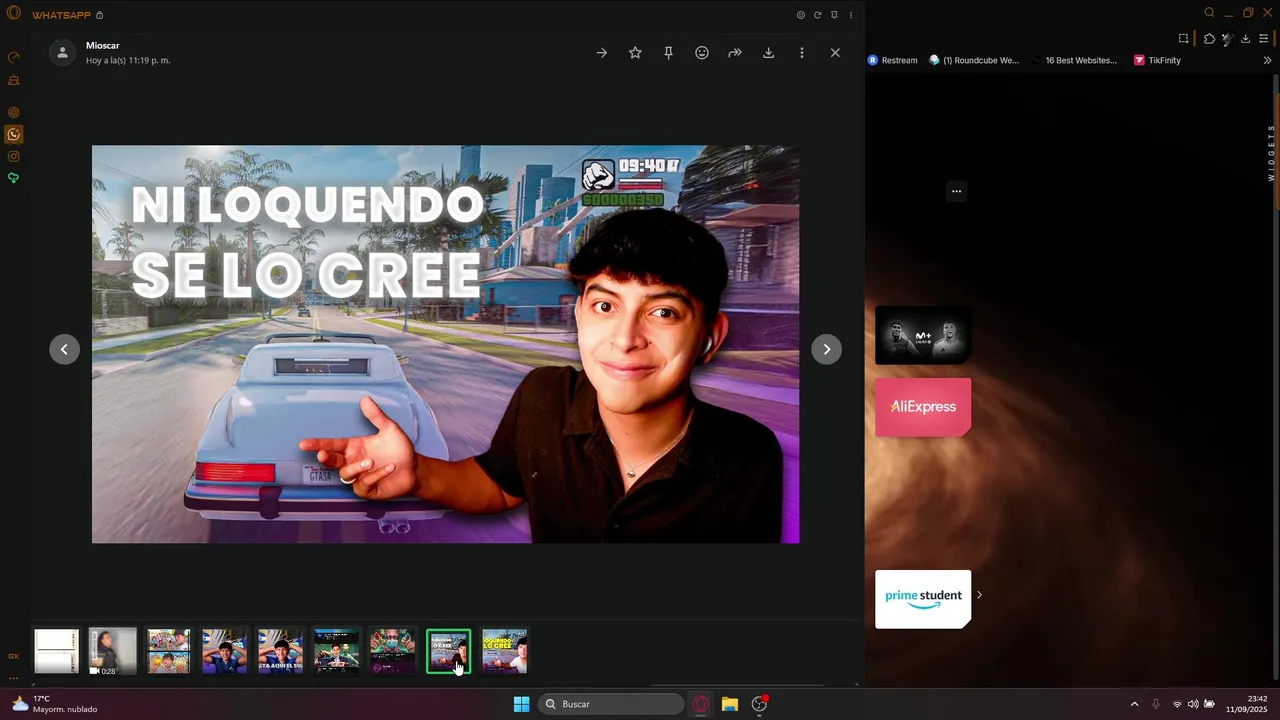Click the main GTA thumbnail image

[x=445, y=344]
